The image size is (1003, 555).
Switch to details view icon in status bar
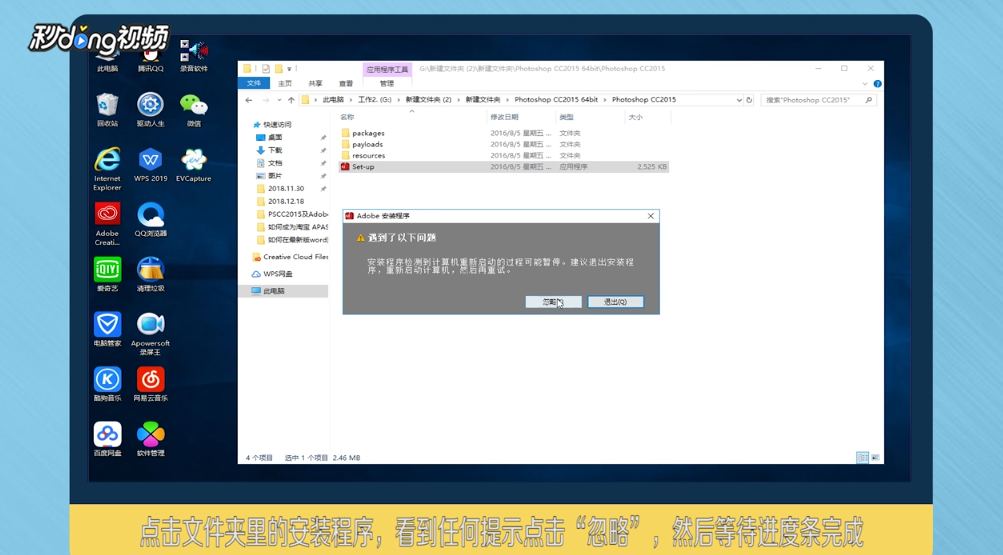(x=862, y=457)
